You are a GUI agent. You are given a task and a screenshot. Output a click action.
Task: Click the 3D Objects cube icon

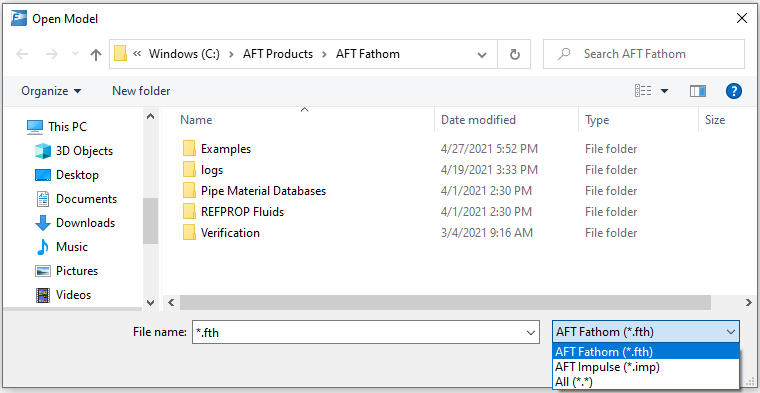click(43, 151)
